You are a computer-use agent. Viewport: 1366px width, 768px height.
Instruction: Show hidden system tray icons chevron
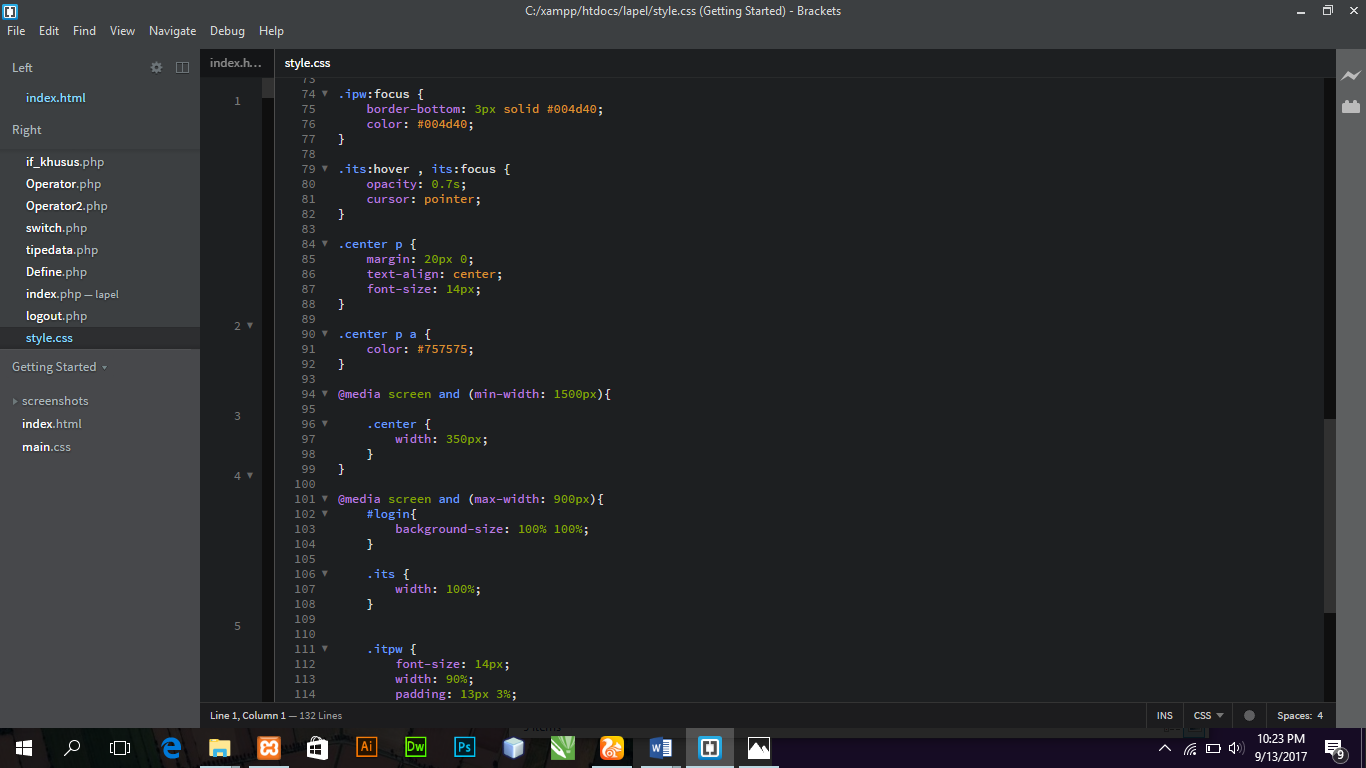[1165, 748]
